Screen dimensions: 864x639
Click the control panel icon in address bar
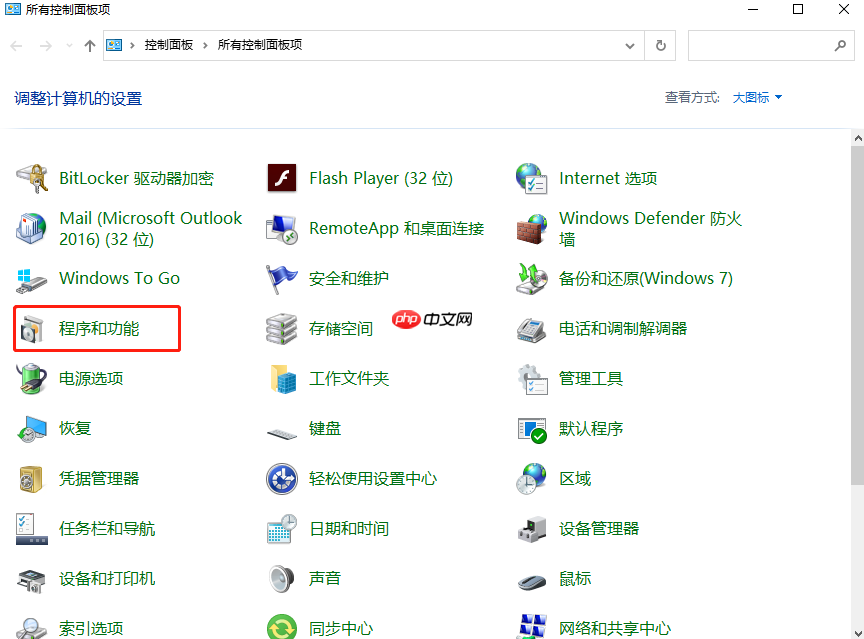[x=114, y=45]
